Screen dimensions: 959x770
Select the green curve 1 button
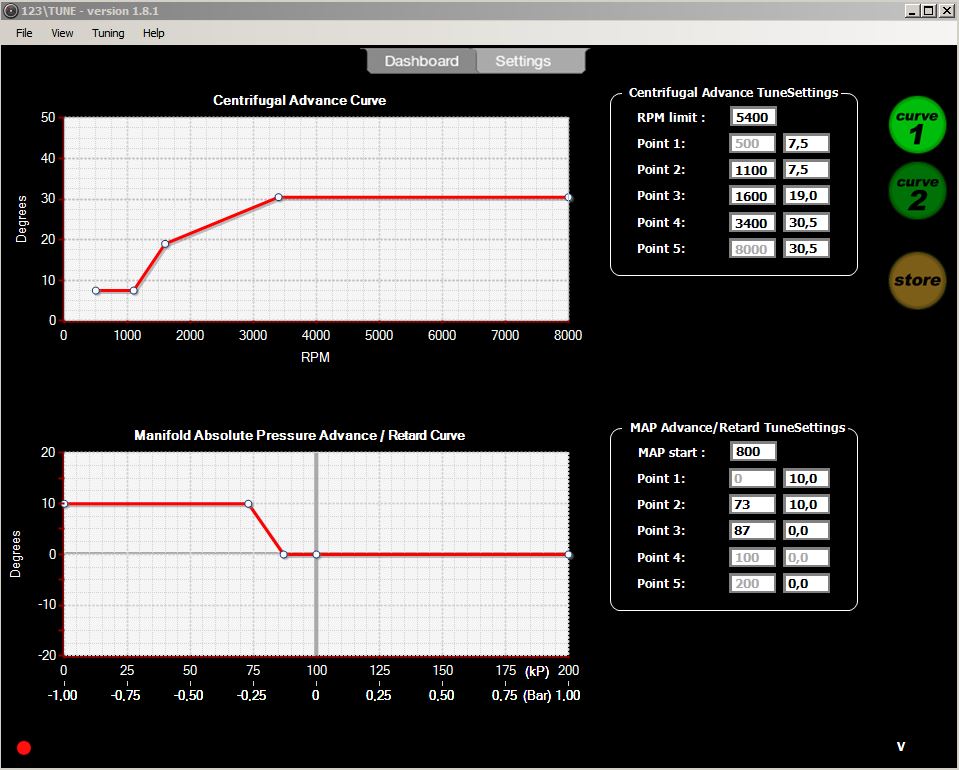pyautogui.click(x=916, y=125)
